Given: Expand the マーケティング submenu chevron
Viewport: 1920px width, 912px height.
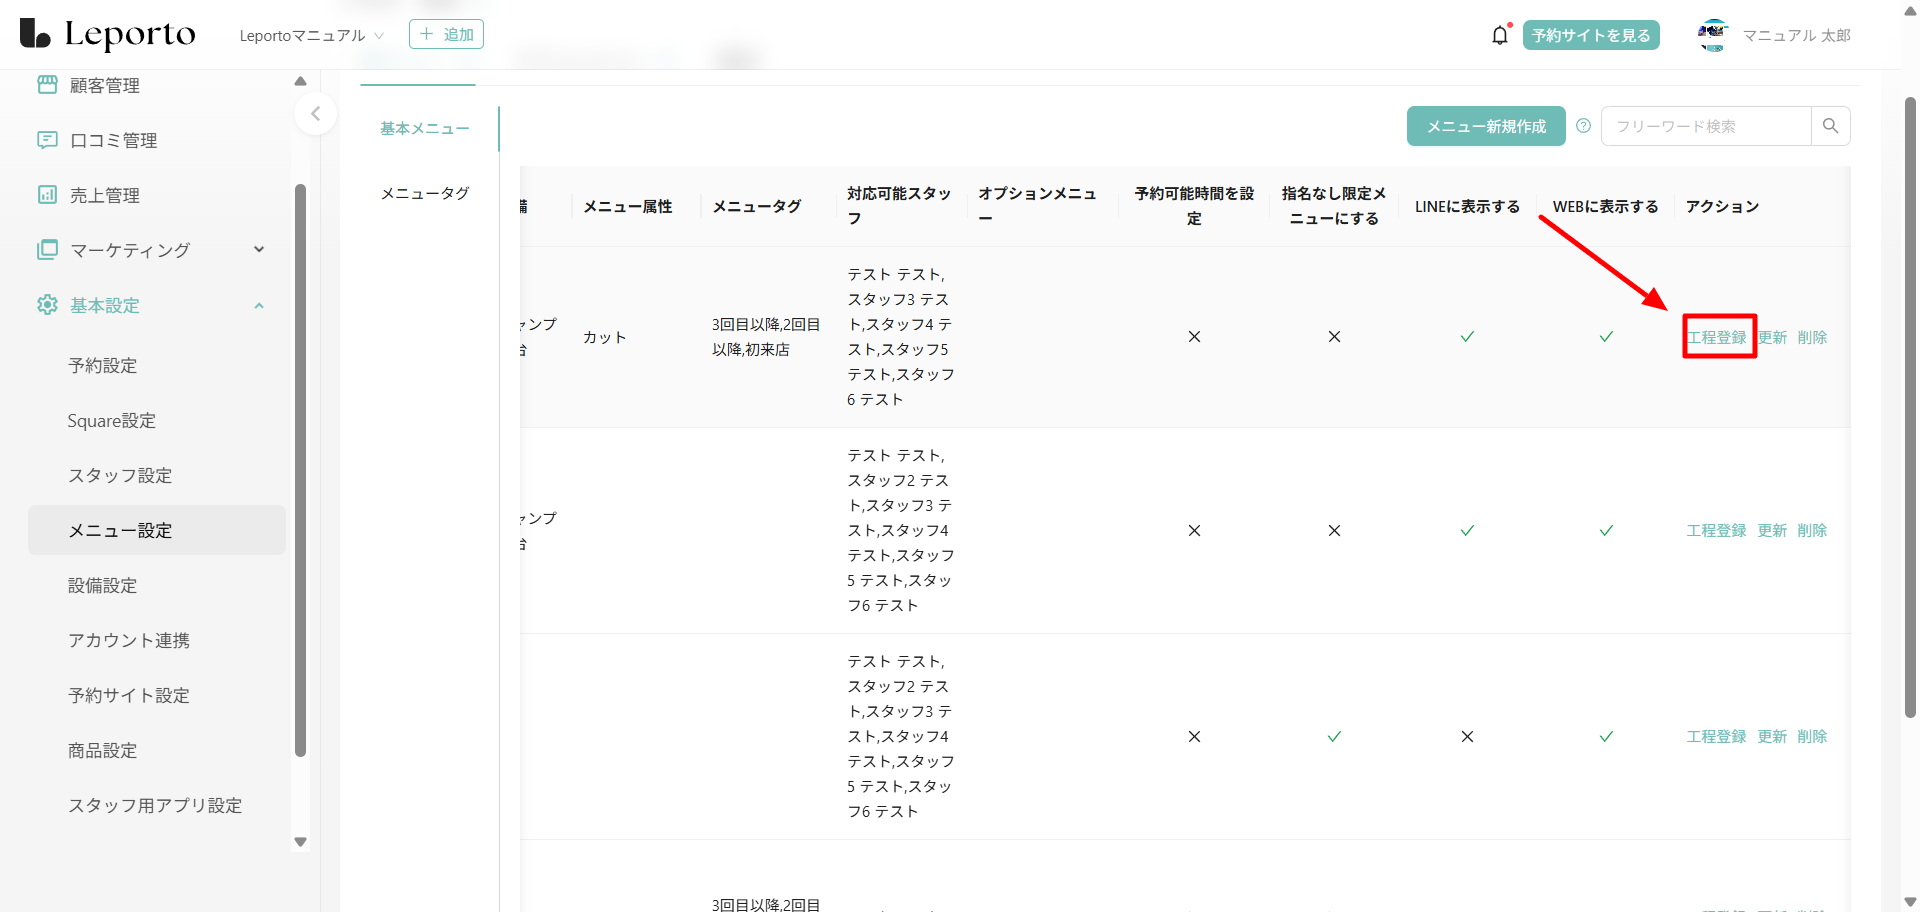Looking at the screenshot, I should pos(259,250).
